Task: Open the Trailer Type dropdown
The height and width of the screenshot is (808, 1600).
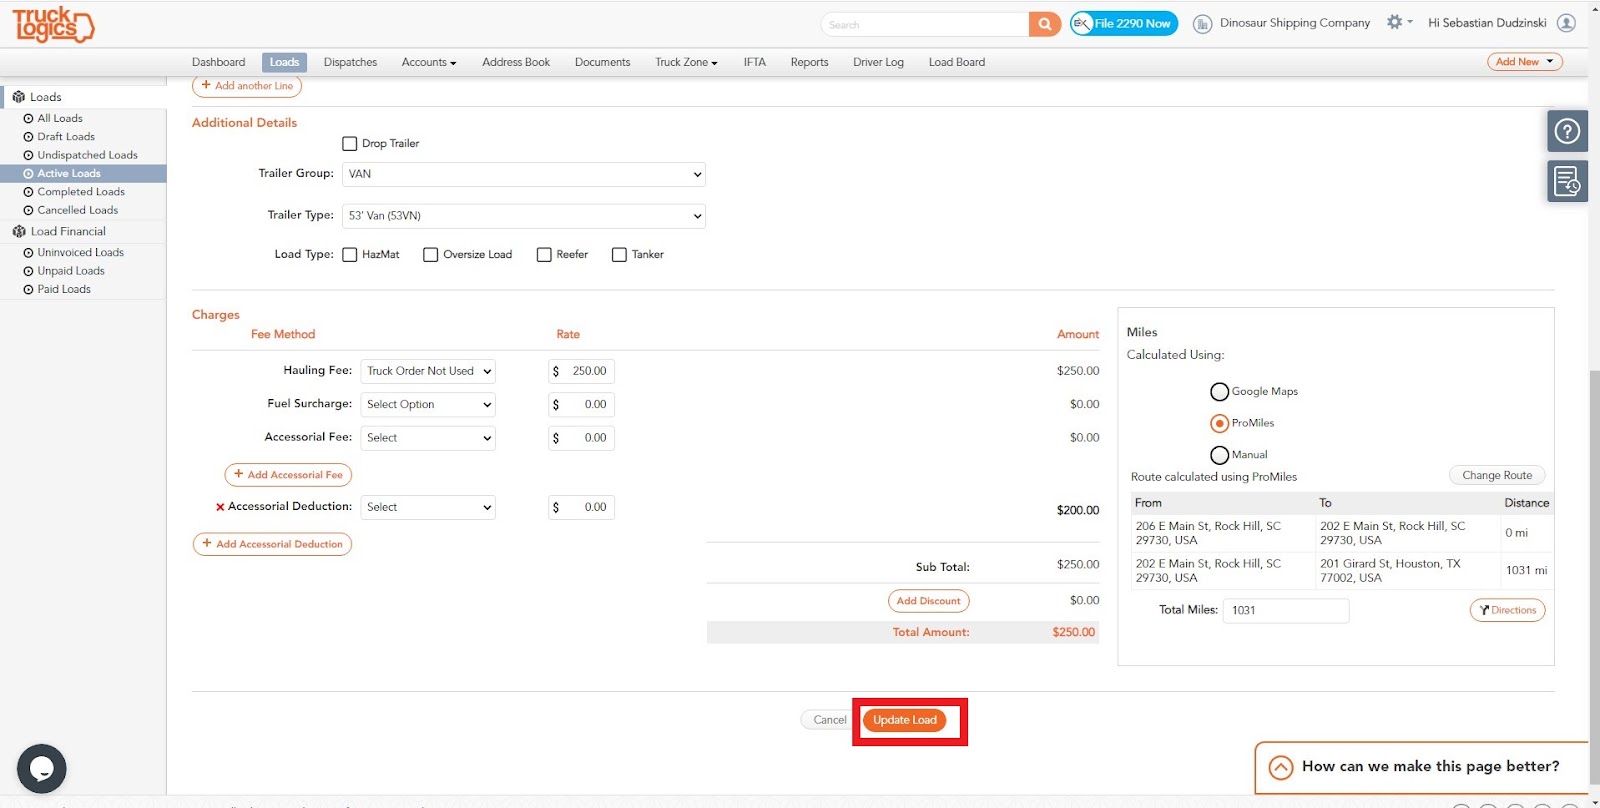Action: [x=524, y=216]
